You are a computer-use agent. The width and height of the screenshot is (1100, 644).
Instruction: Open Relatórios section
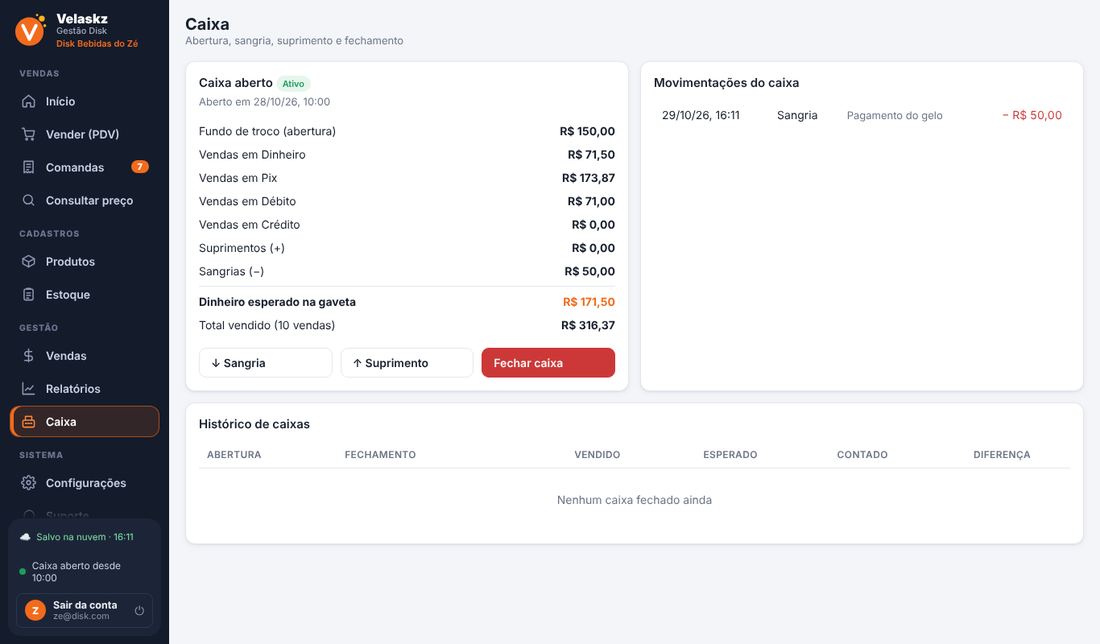coord(85,388)
